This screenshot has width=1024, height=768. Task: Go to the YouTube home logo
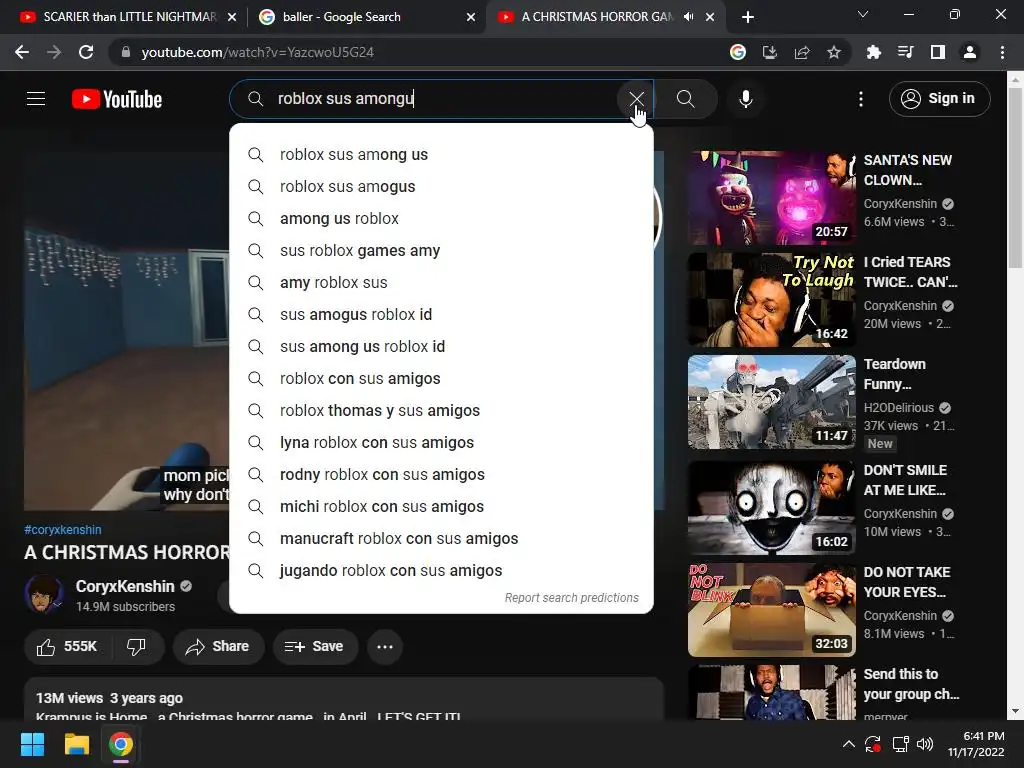tap(117, 99)
